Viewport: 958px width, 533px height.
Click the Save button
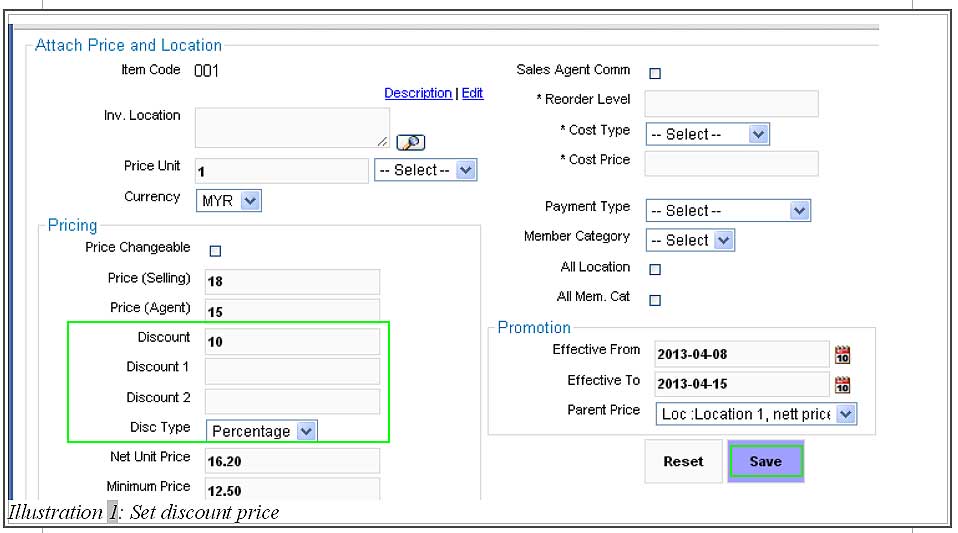click(766, 461)
